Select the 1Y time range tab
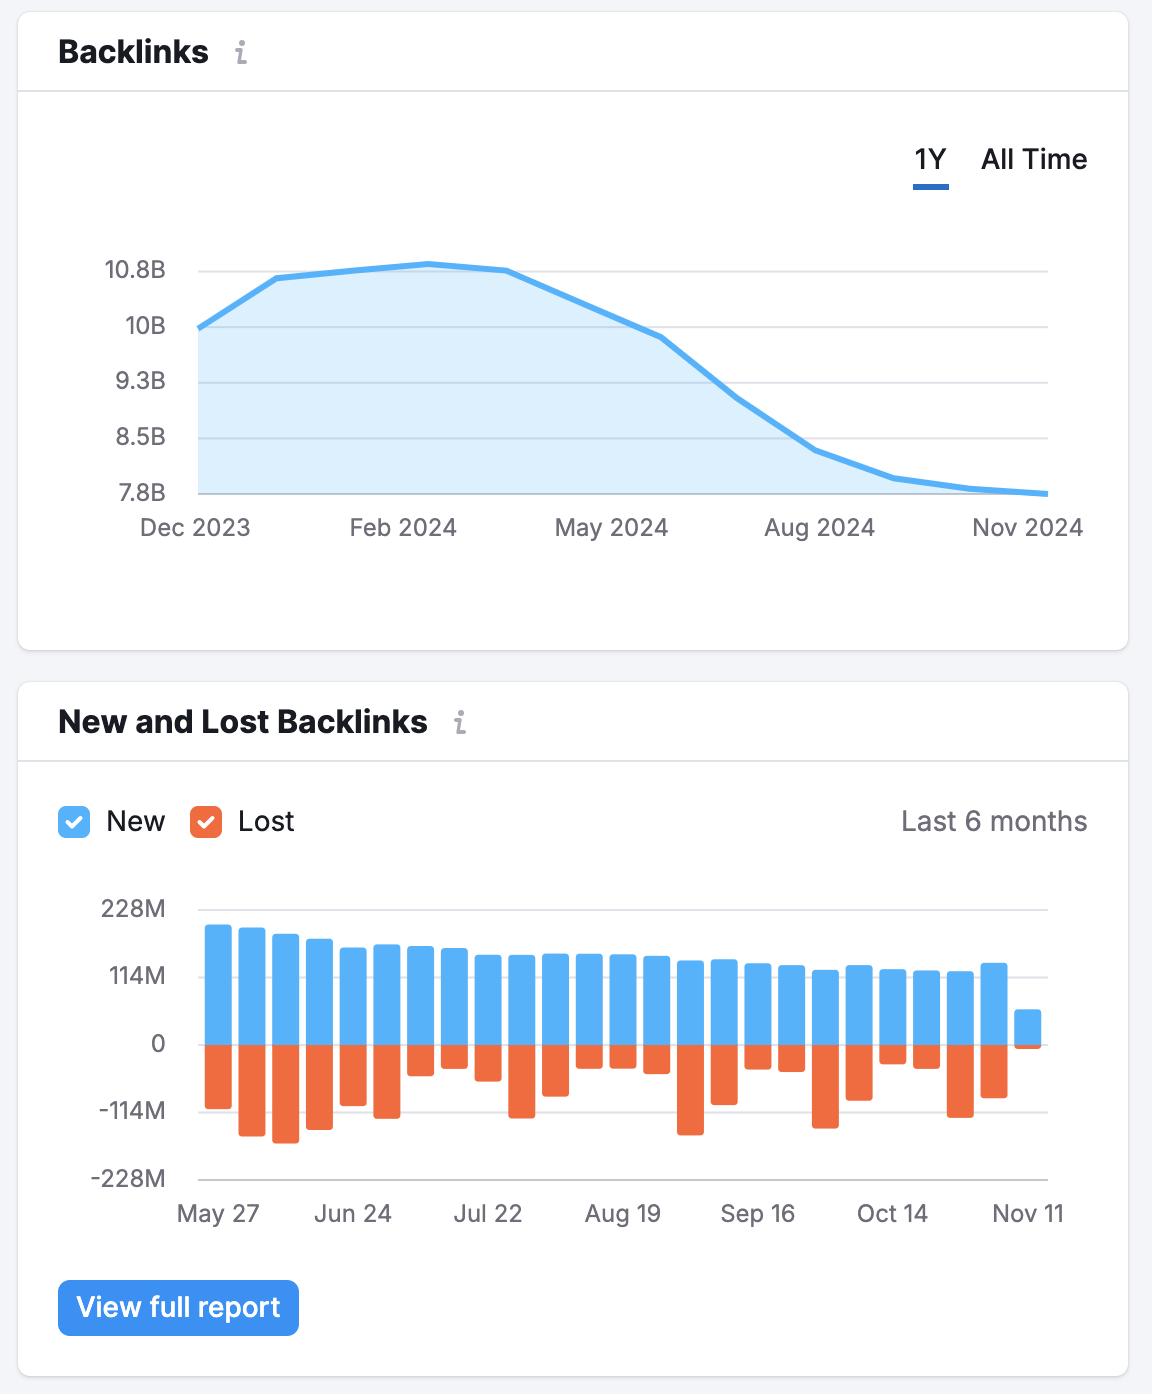The height and width of the screenshot is (1394, 1152). (x=929, y=159)
